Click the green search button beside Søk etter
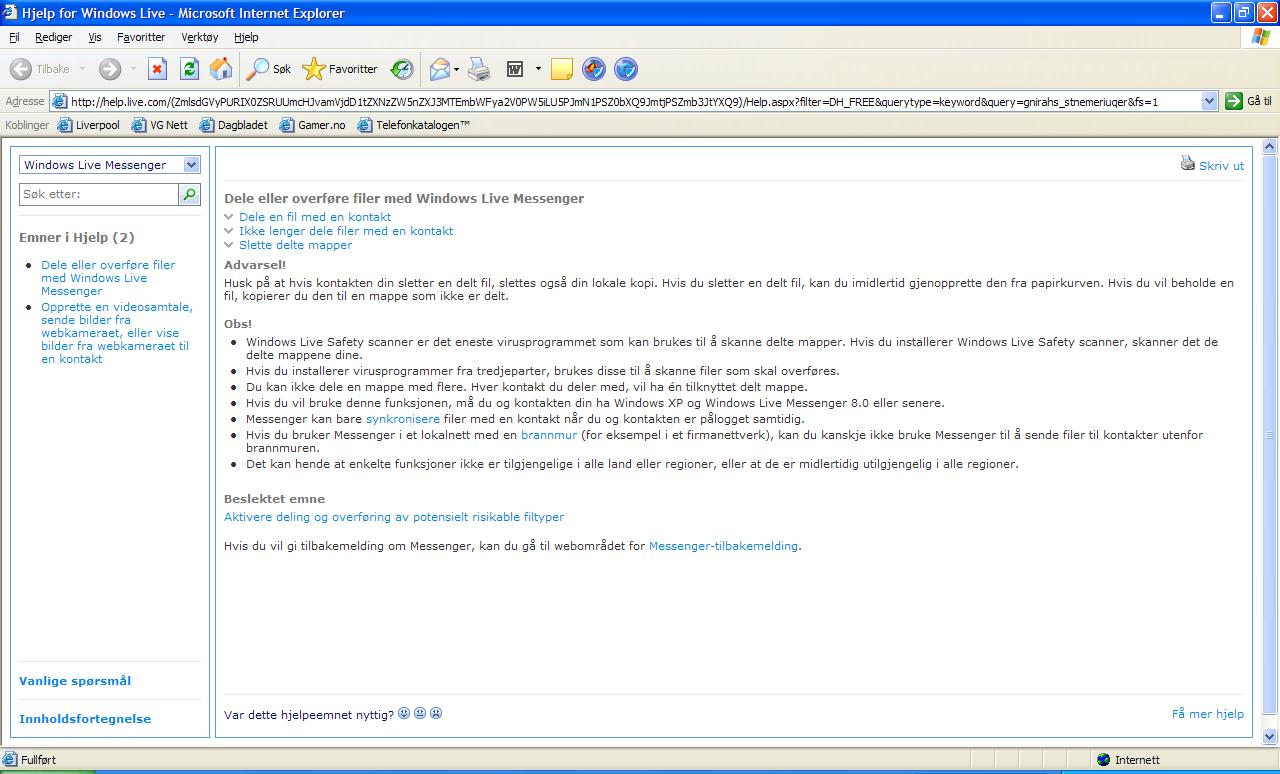Viewport: 1280px width, 774px height. click(189, 194)
